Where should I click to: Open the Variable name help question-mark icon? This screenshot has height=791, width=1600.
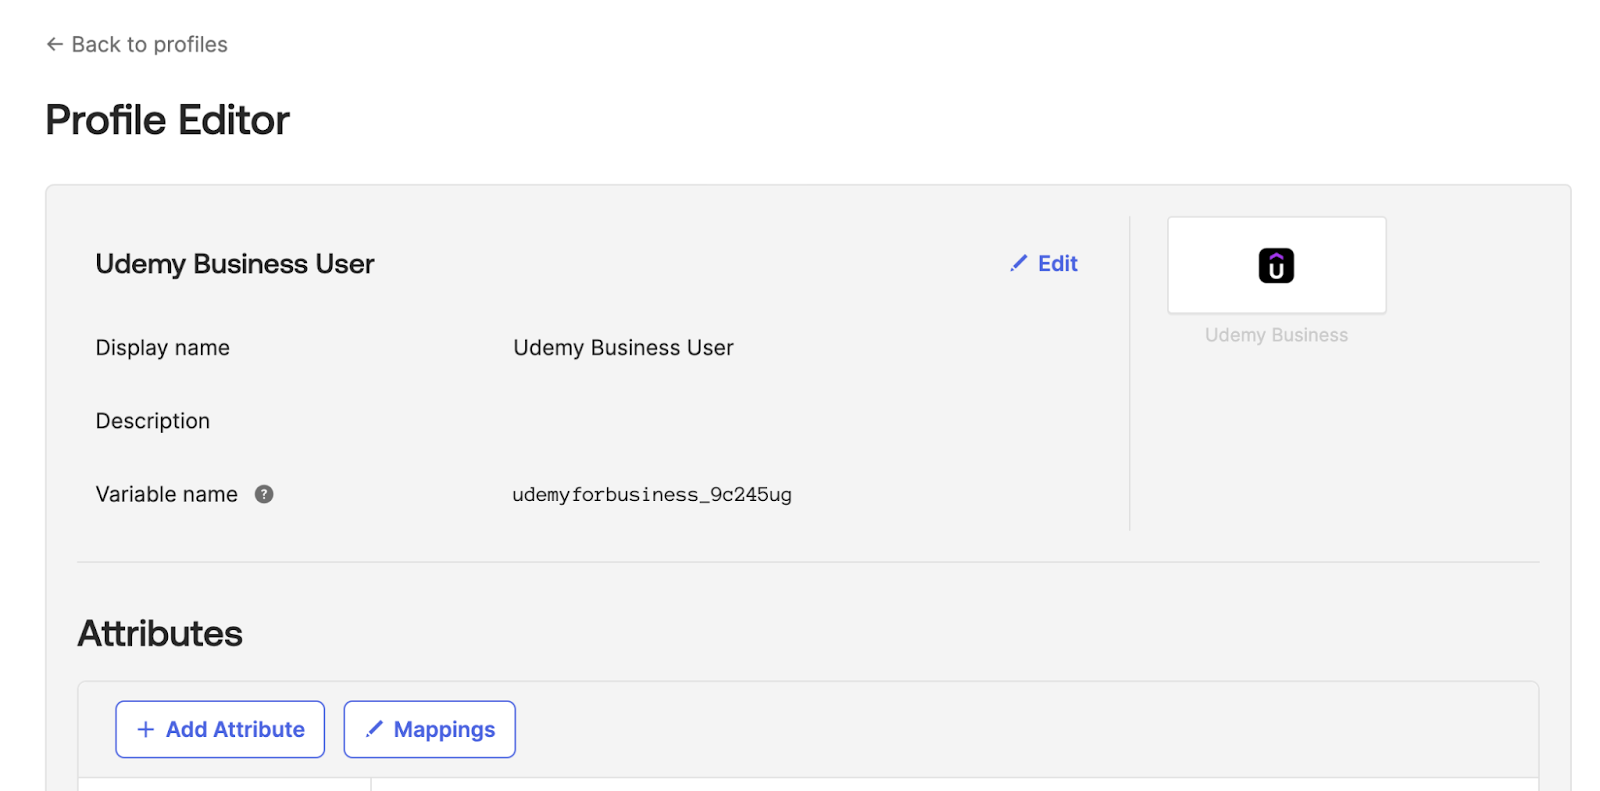click(x=264, y=494)
